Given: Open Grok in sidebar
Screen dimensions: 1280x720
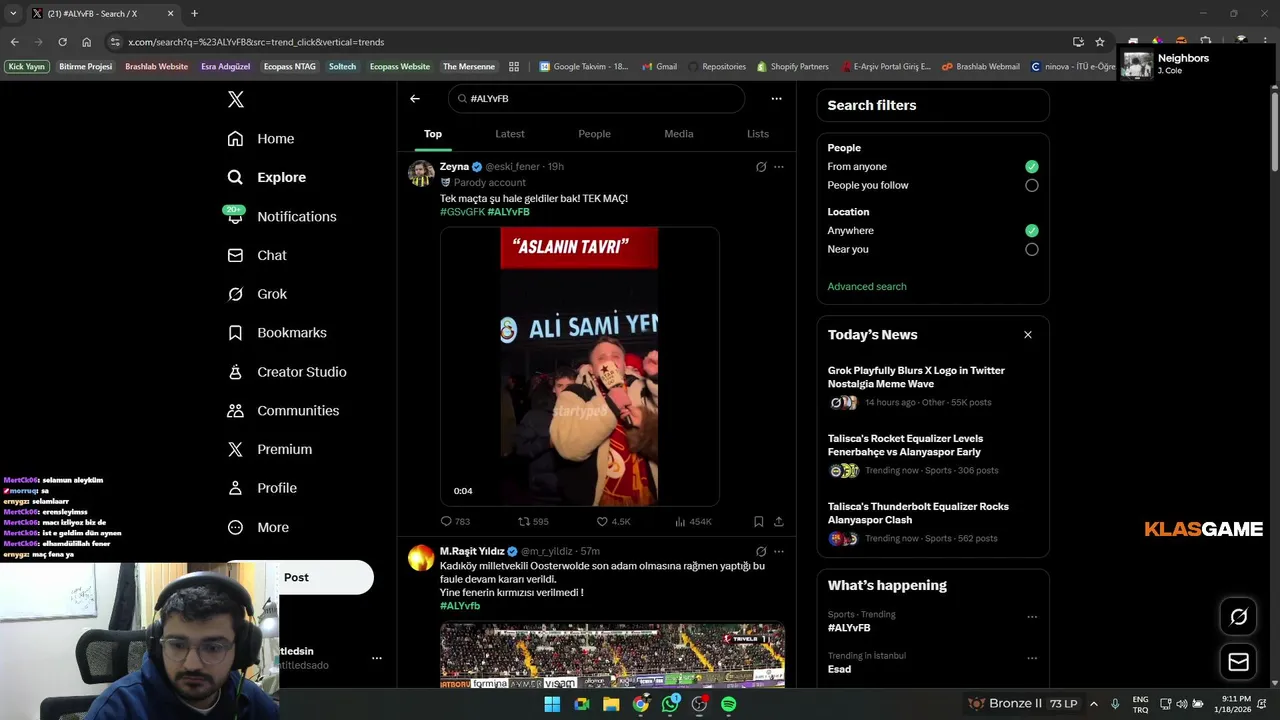Looking at the screenshot, I should point(257,294).
